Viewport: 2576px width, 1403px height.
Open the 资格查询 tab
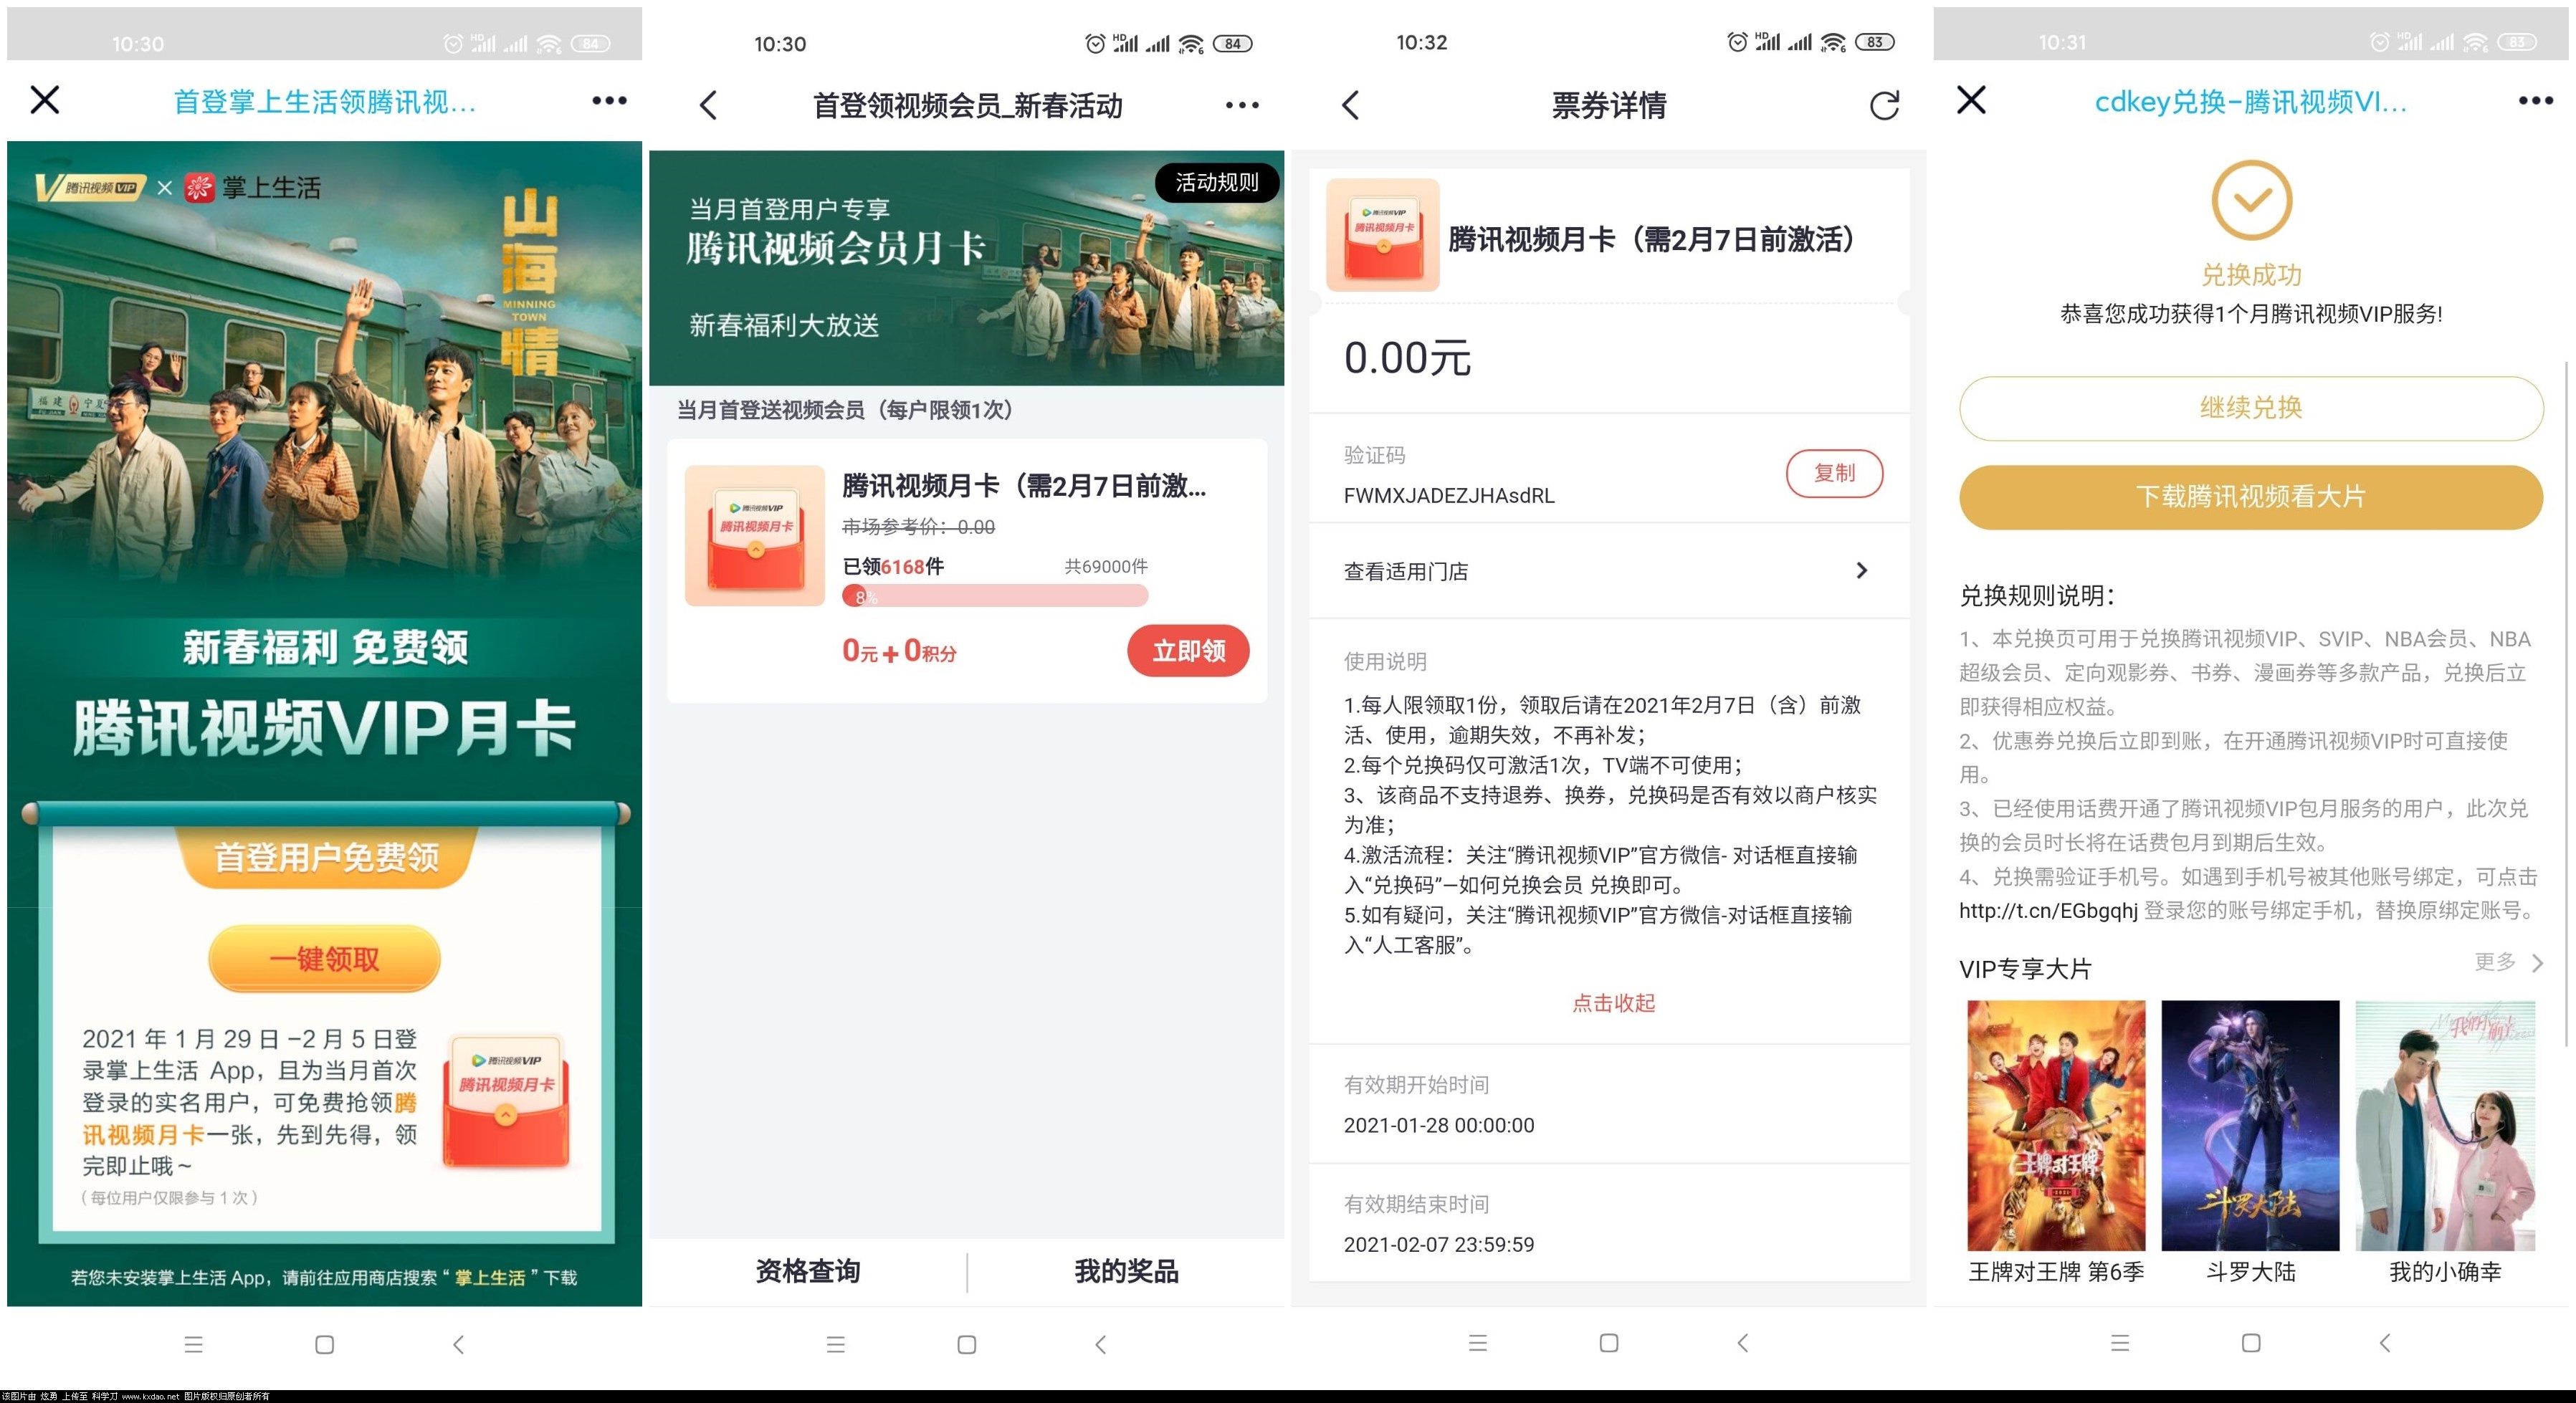[808, 1271]
